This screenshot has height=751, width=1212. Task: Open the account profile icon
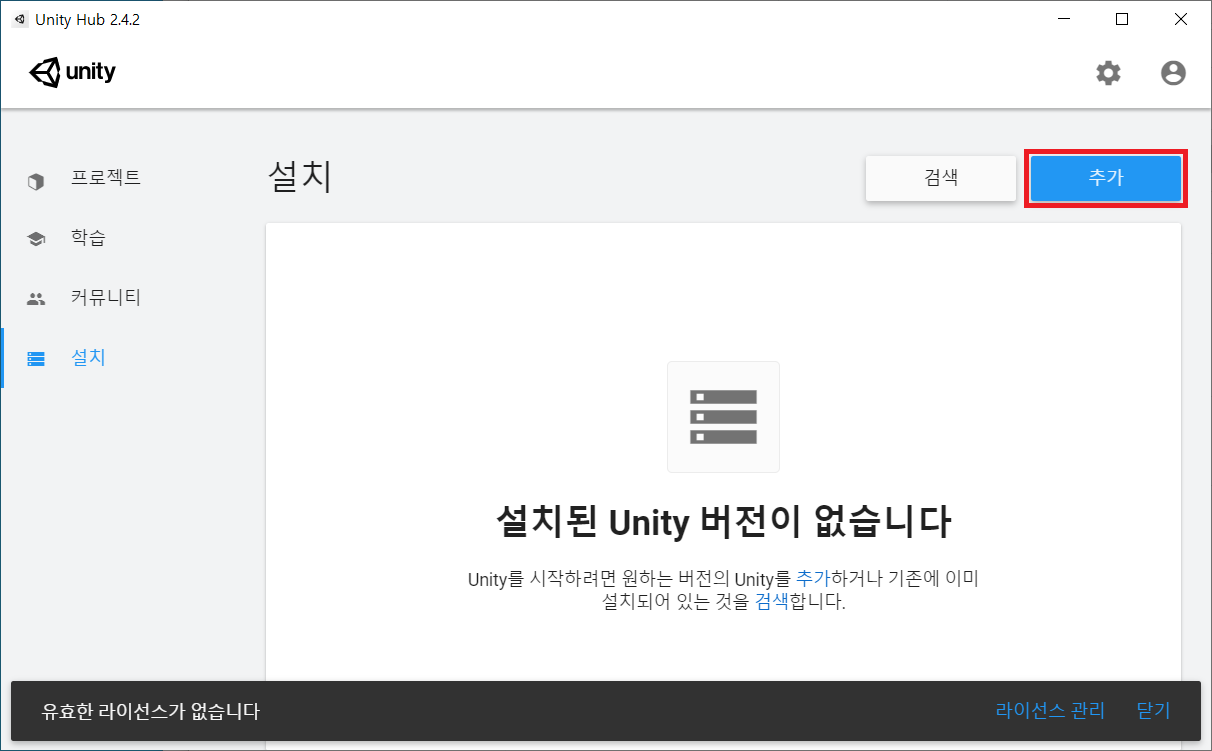point(1173,73)
